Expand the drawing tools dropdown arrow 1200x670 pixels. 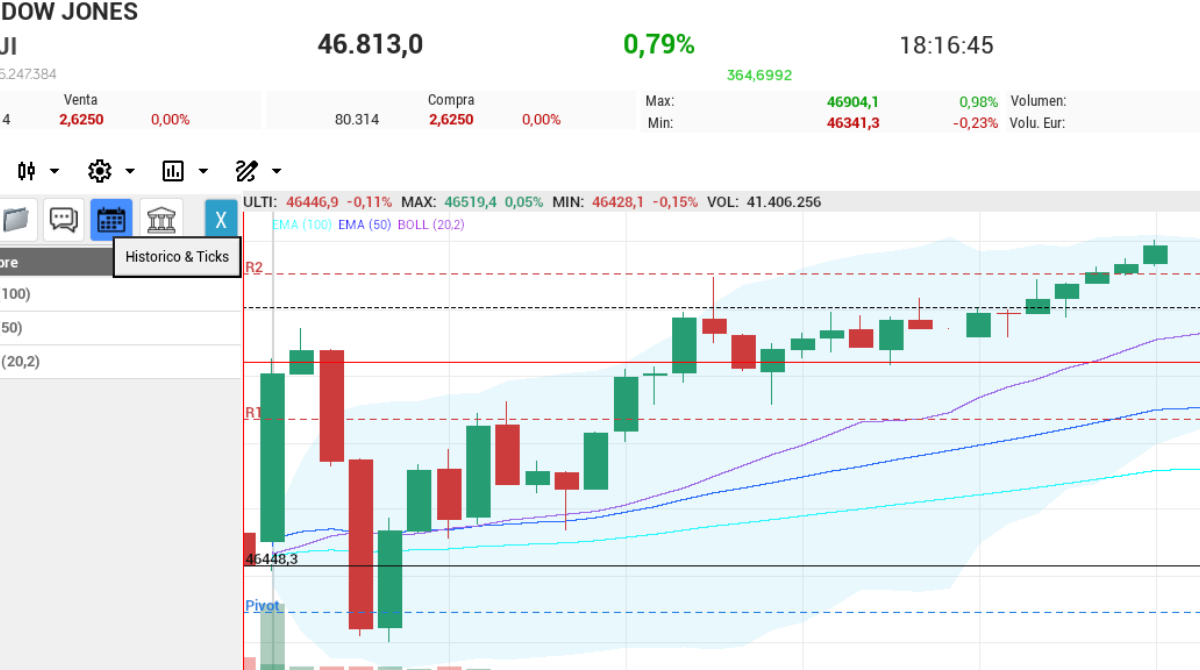pos(275,170)
